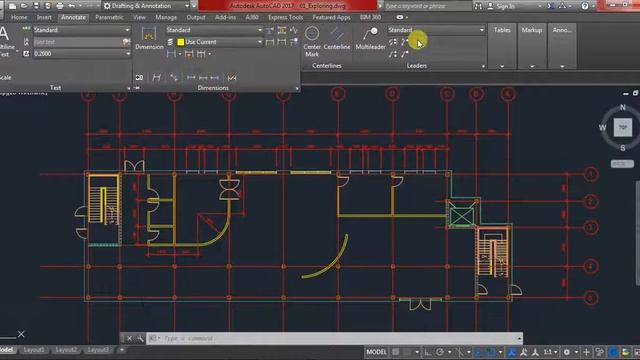The height and width of the screenshot is (360, 640).
Task: Switch to the Home ribbon tab
Action: (19, 17)
